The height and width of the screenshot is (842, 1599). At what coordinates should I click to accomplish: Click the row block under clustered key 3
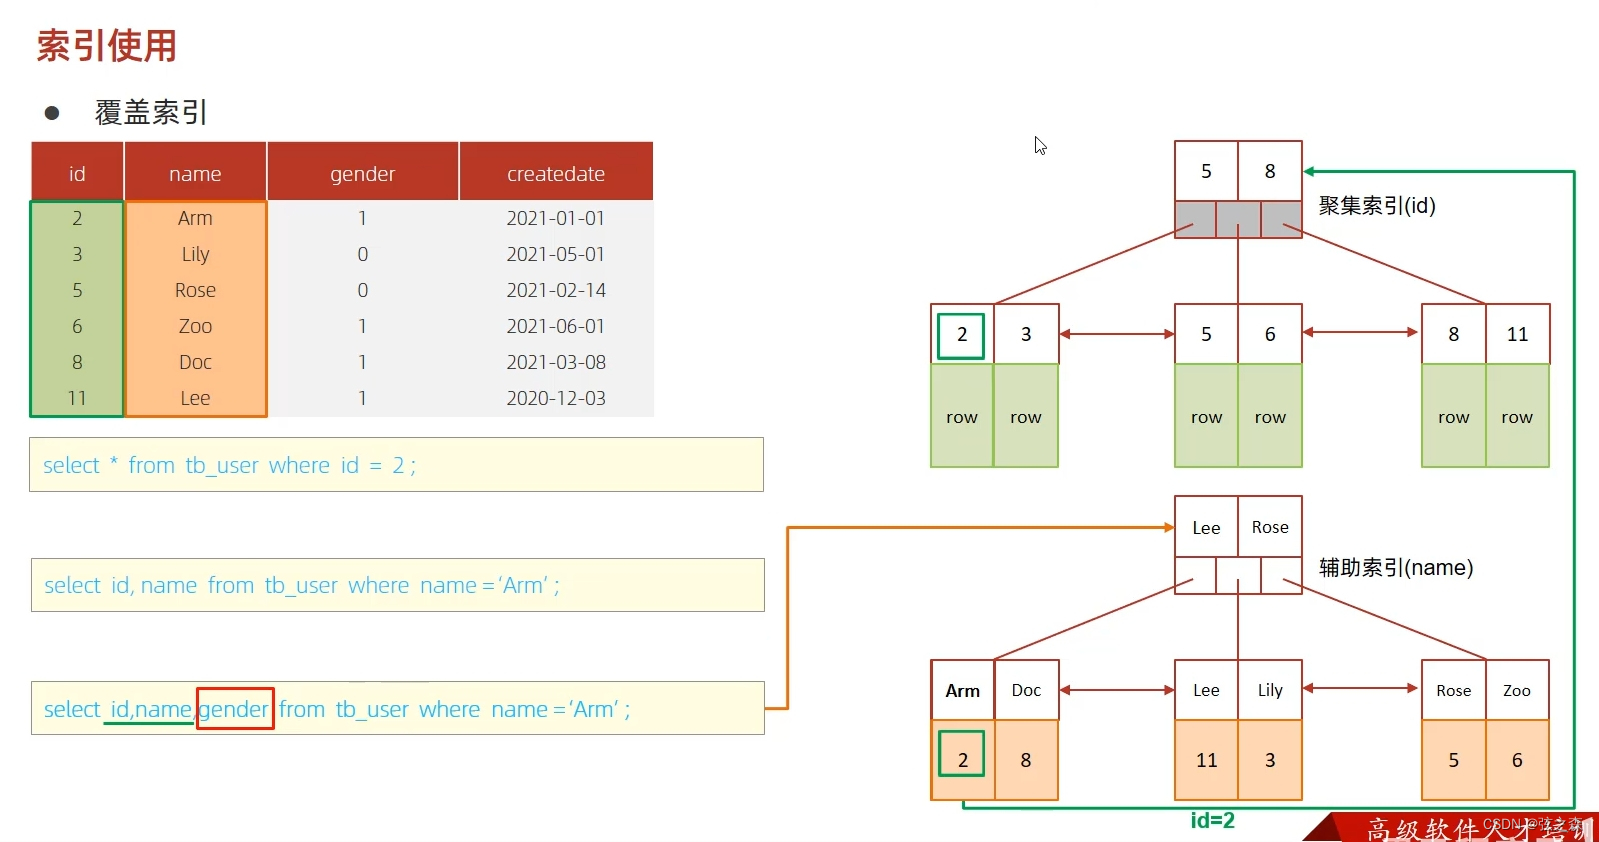[x=1026, y=416]
